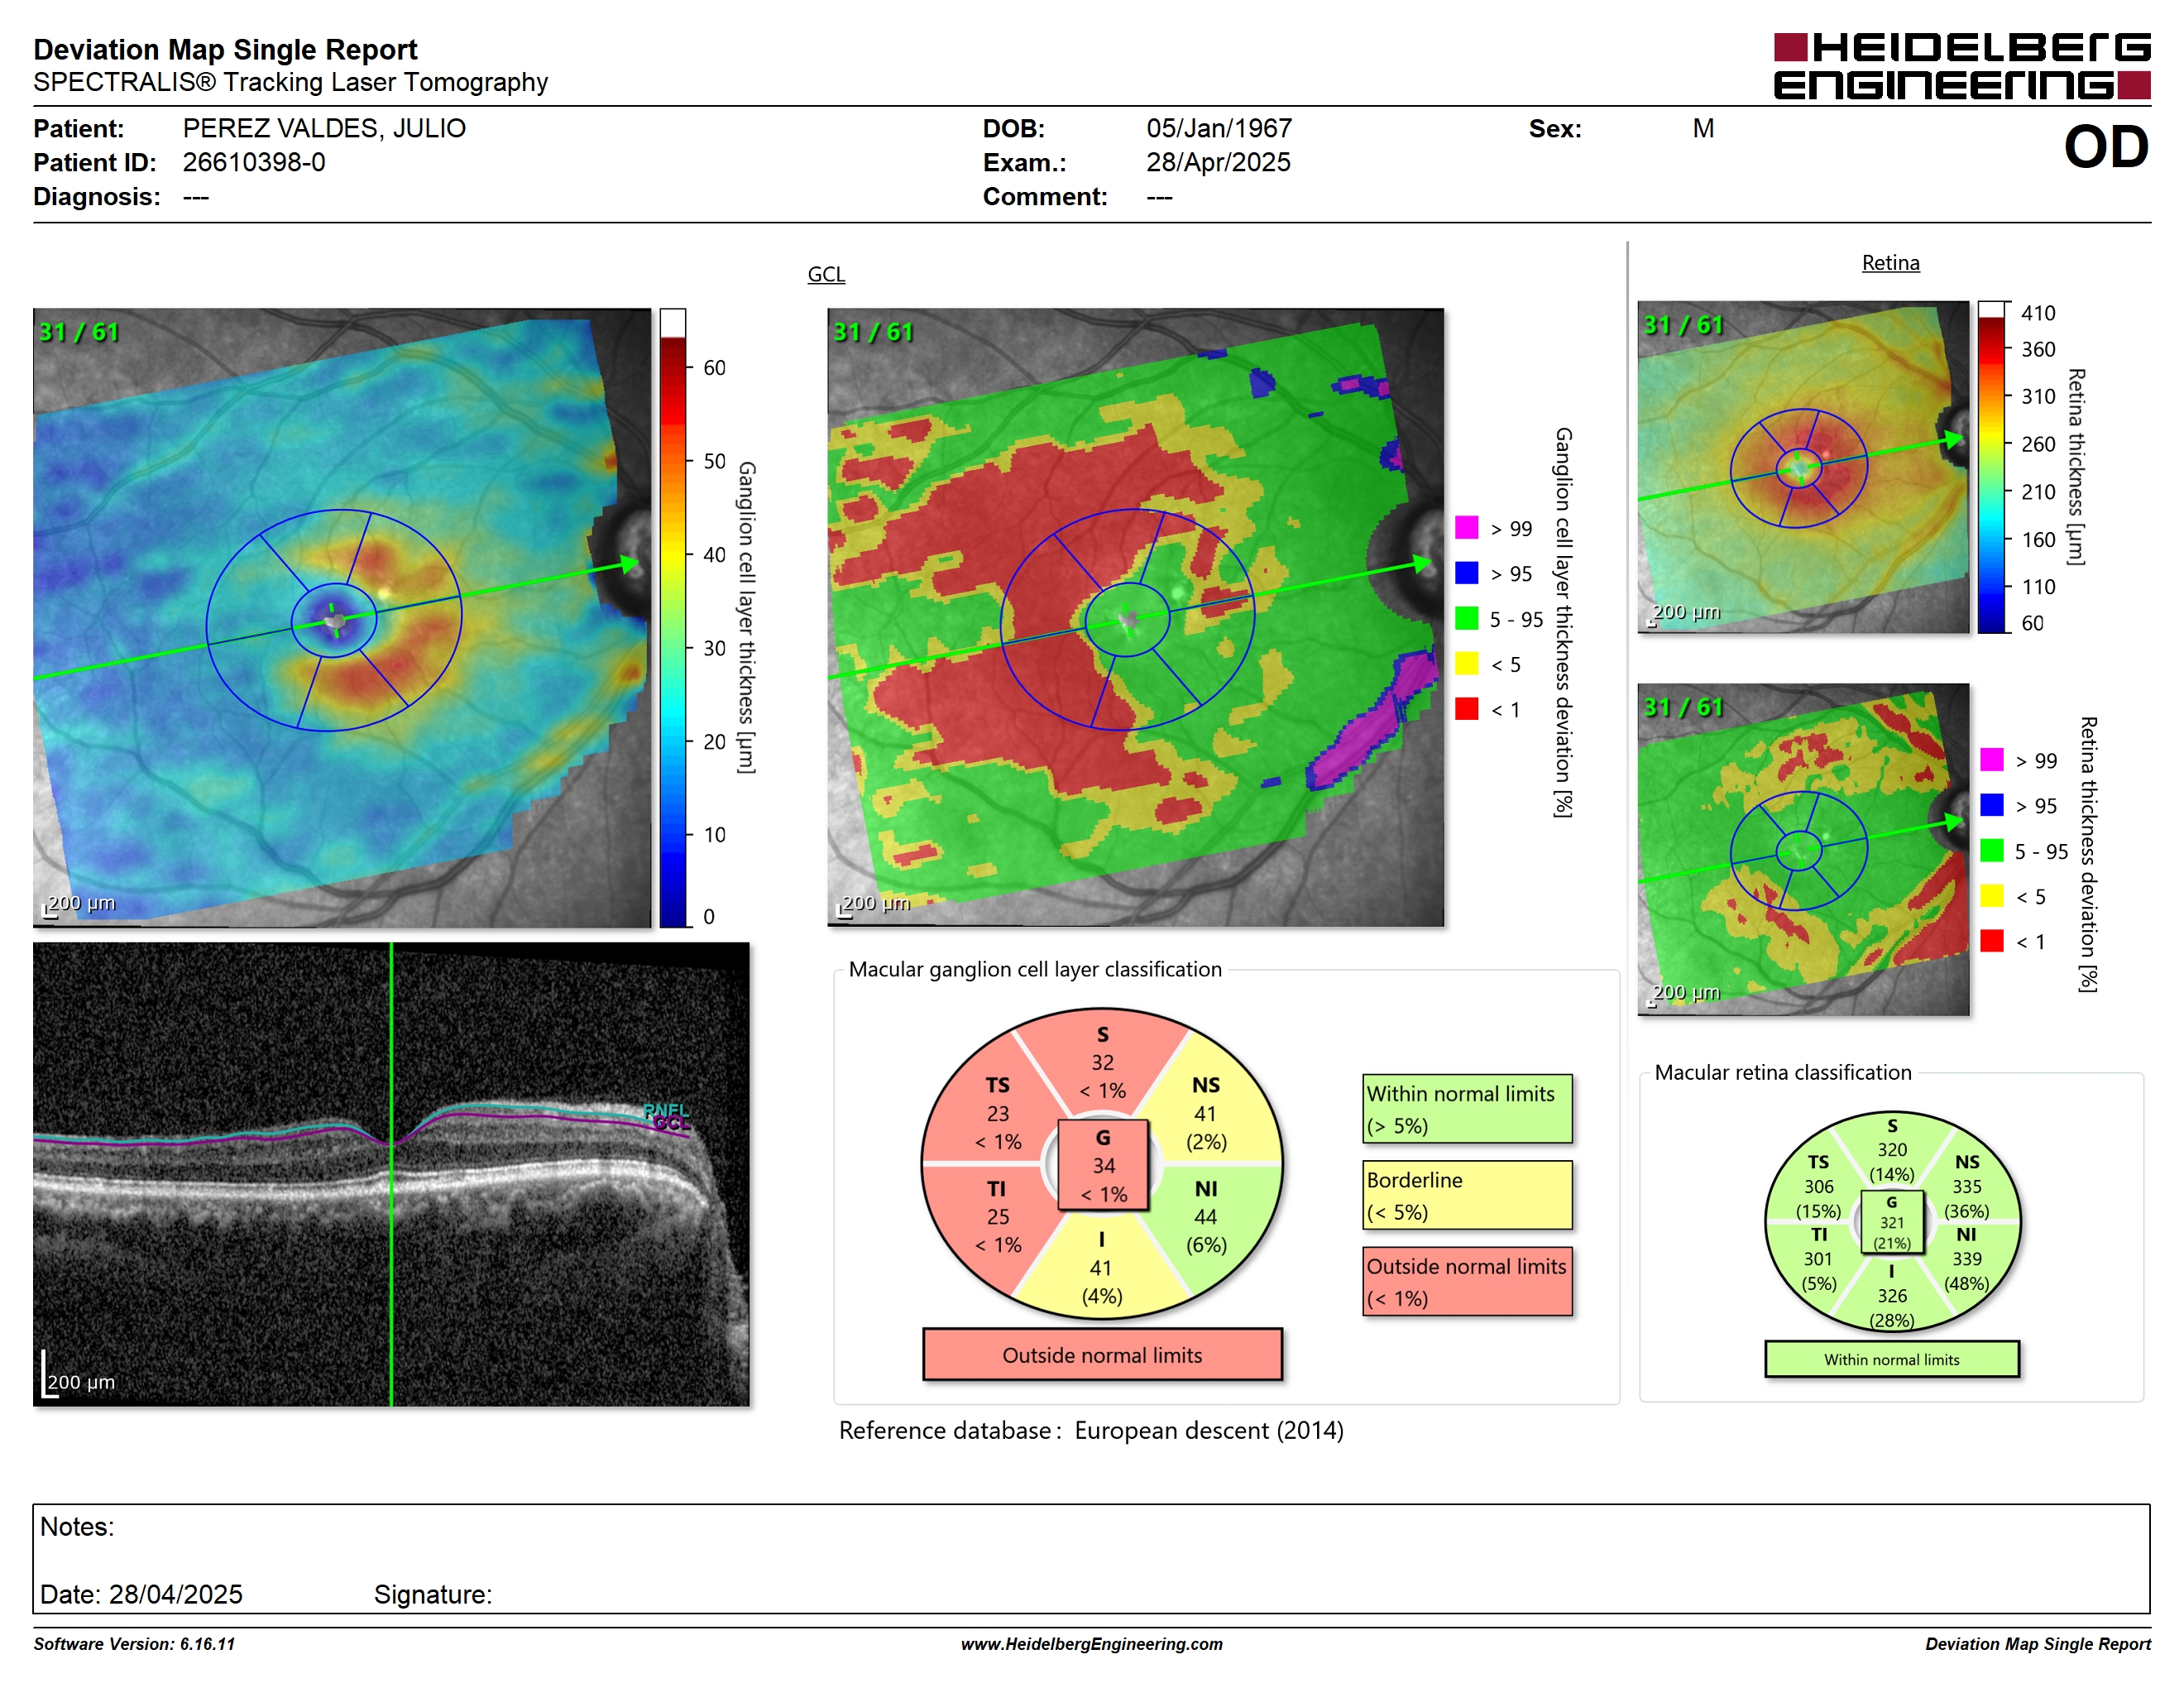Click the Borderline (< 5%) legend box
This screenshot has width=2184, height=1688.
[1466, 1195]
